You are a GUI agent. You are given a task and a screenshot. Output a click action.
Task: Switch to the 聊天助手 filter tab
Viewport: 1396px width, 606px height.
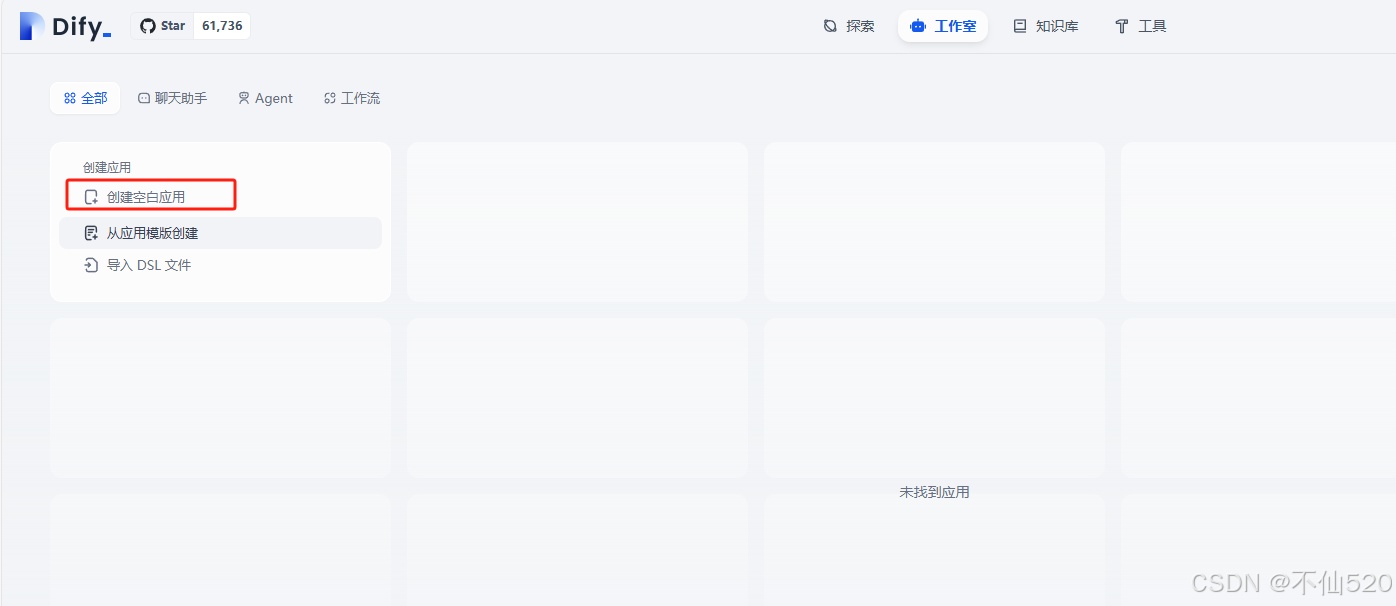tap(172, 97)
